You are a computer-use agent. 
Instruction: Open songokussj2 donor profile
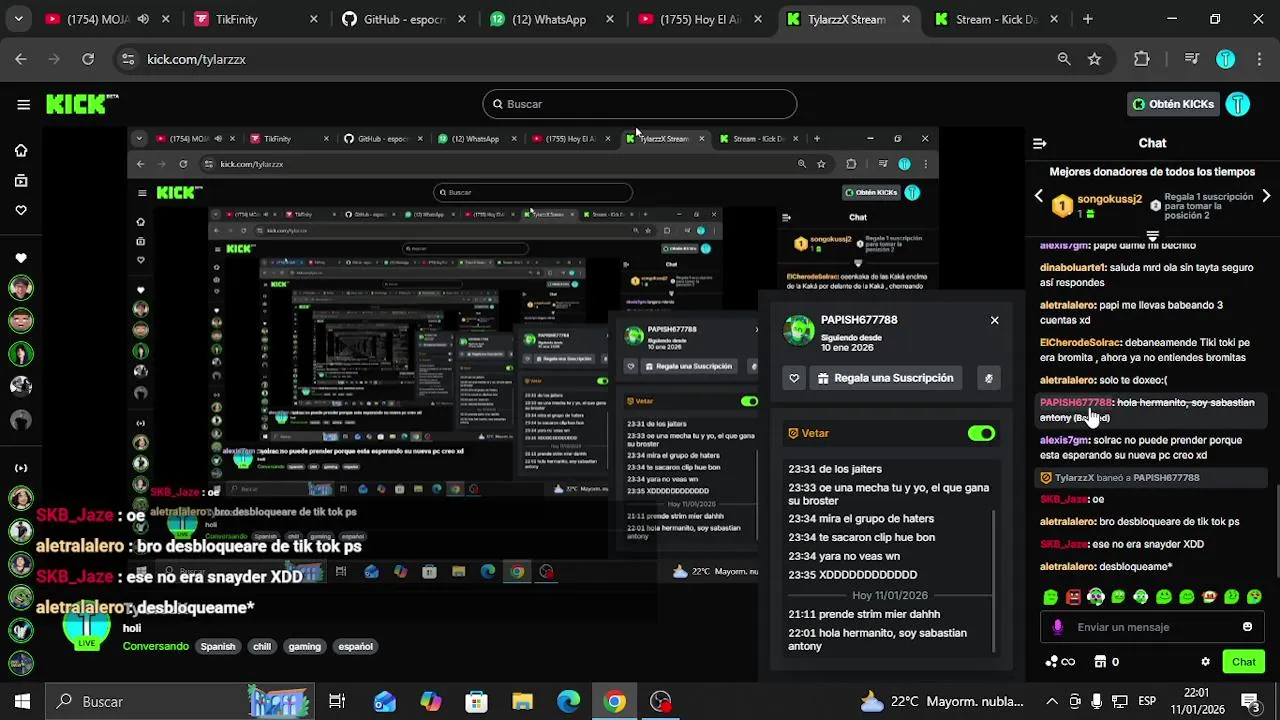[1110, 199]
